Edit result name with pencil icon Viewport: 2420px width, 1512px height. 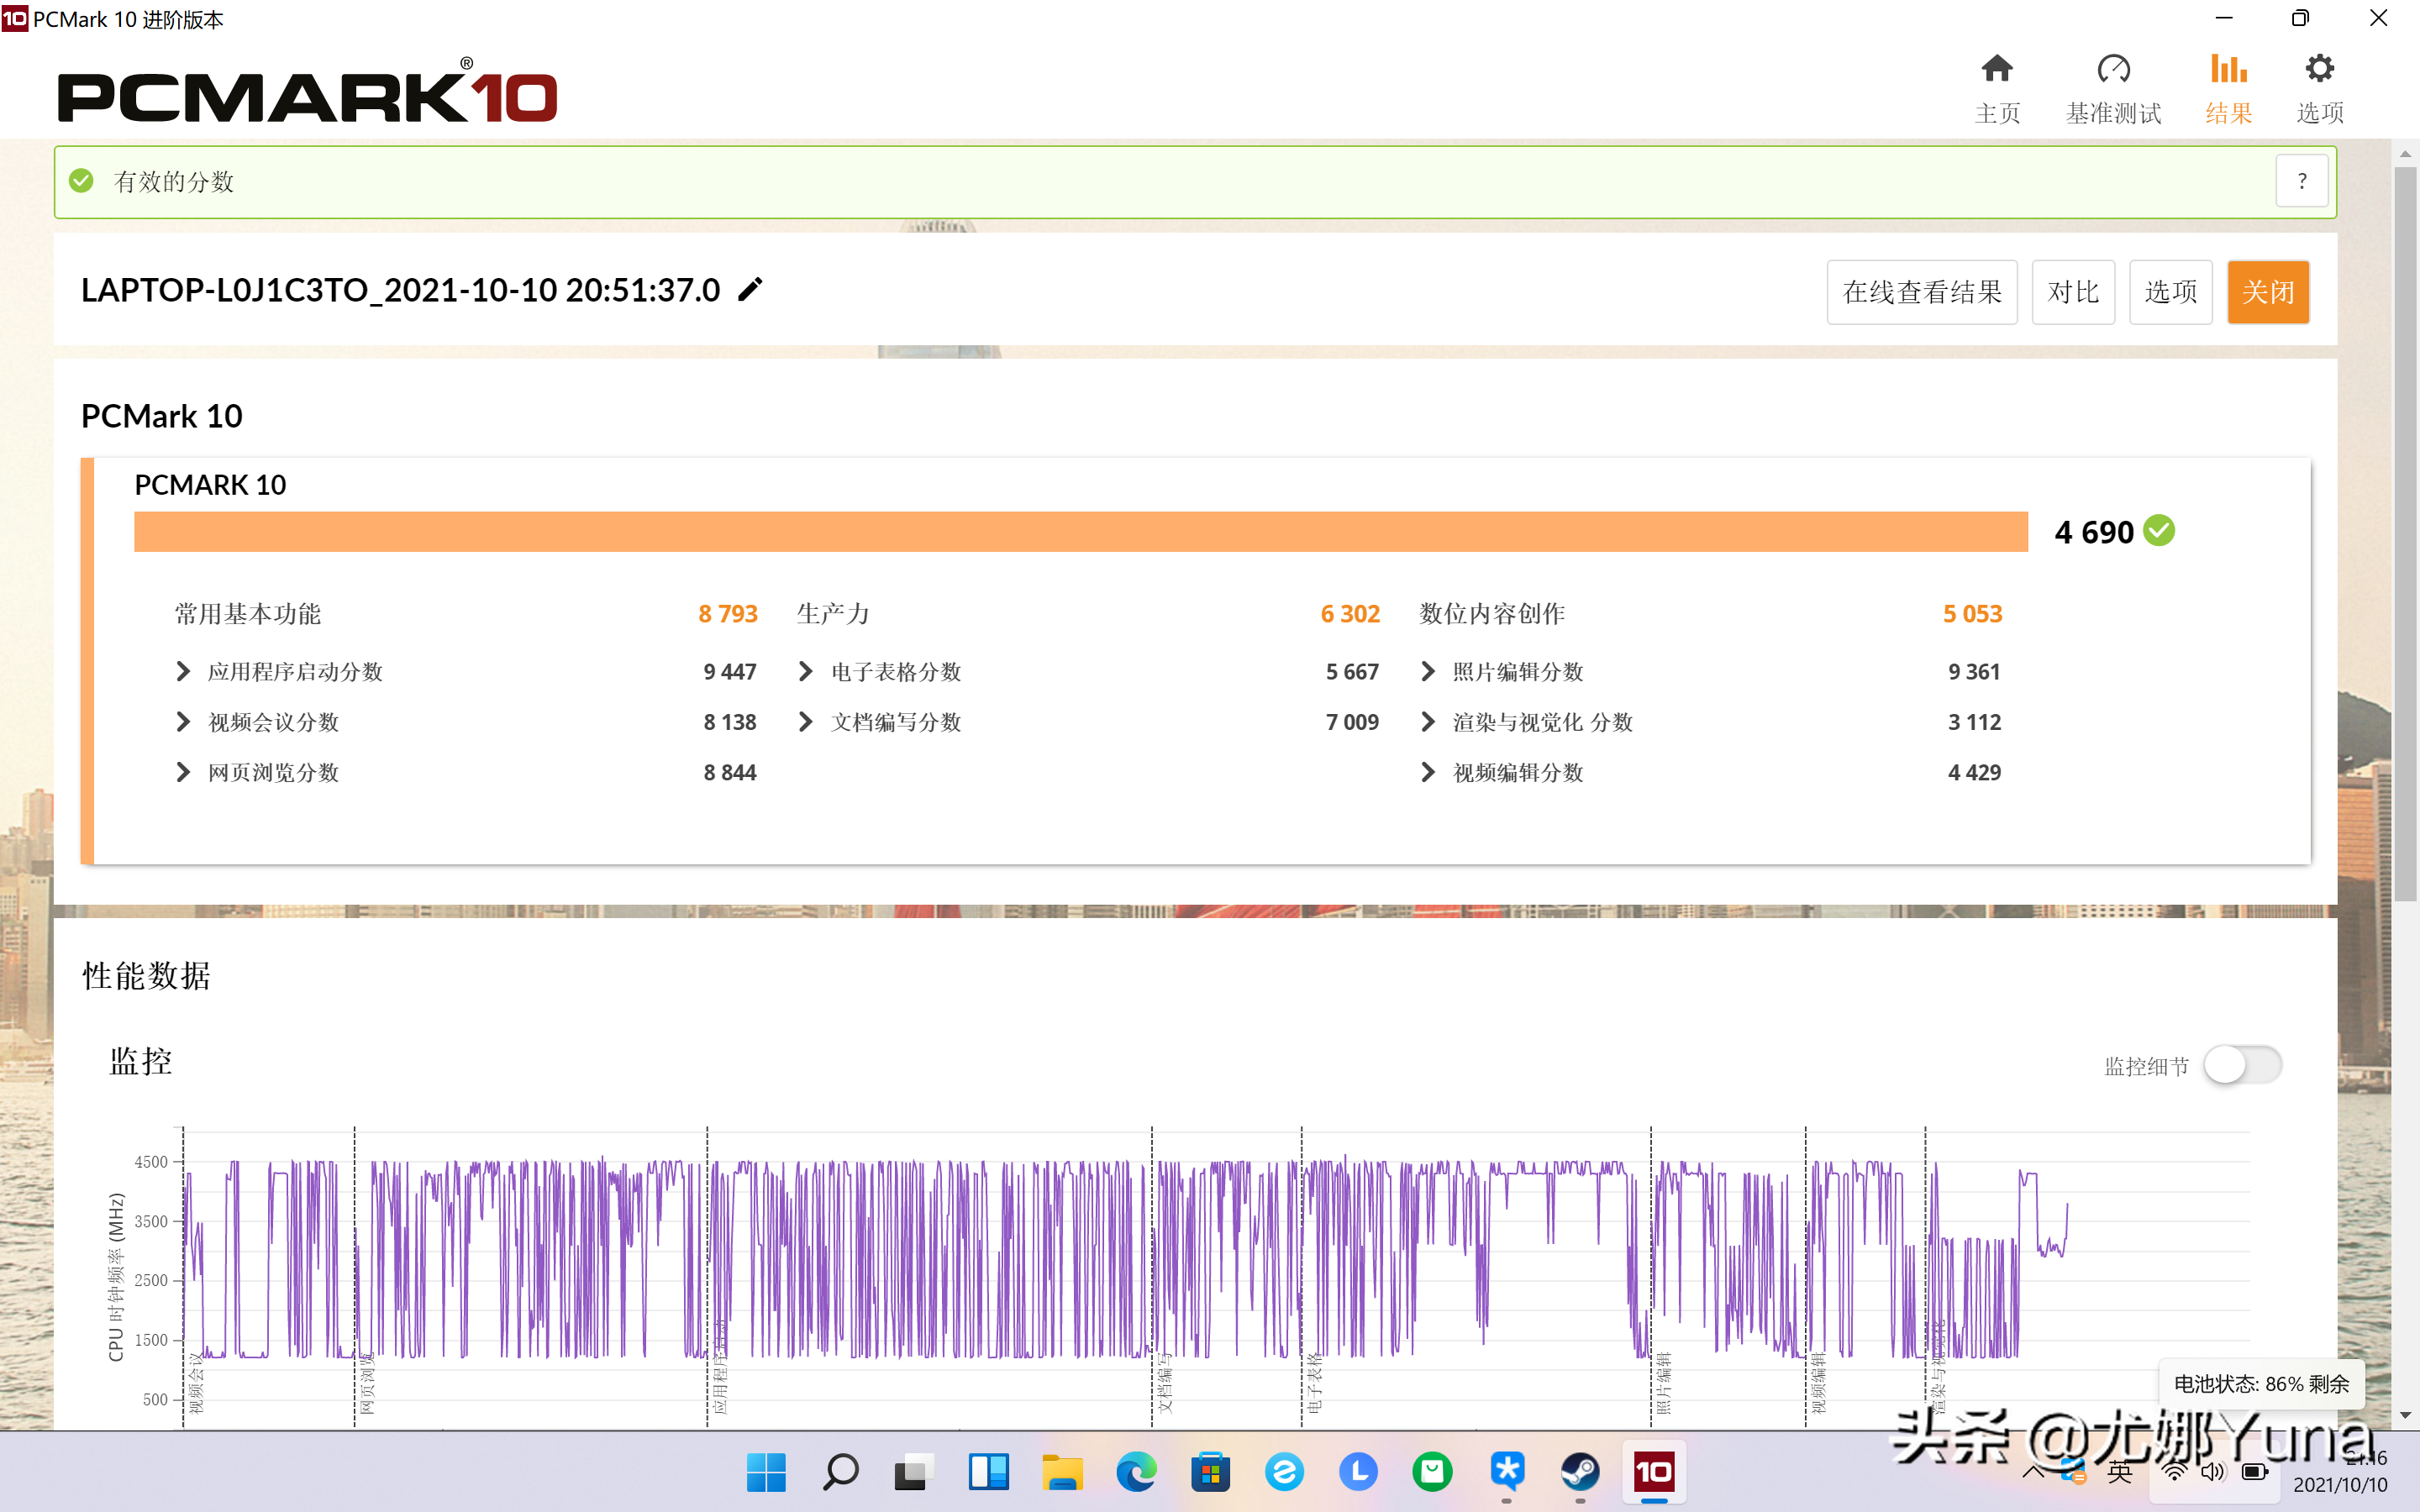750,289
